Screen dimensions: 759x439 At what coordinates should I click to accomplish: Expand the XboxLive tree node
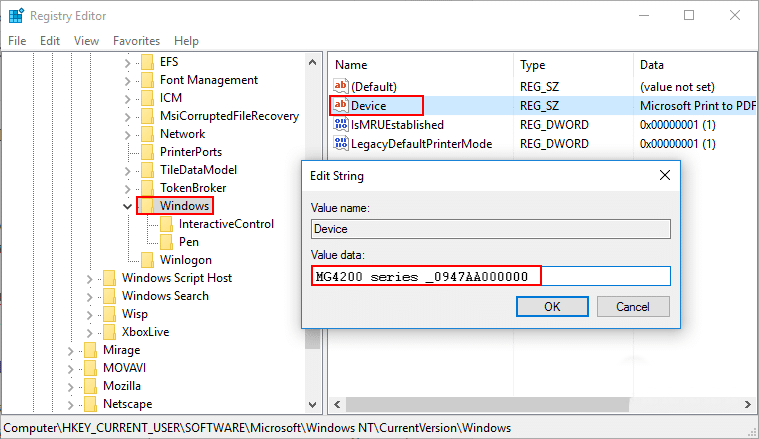[x=90, y=333]
